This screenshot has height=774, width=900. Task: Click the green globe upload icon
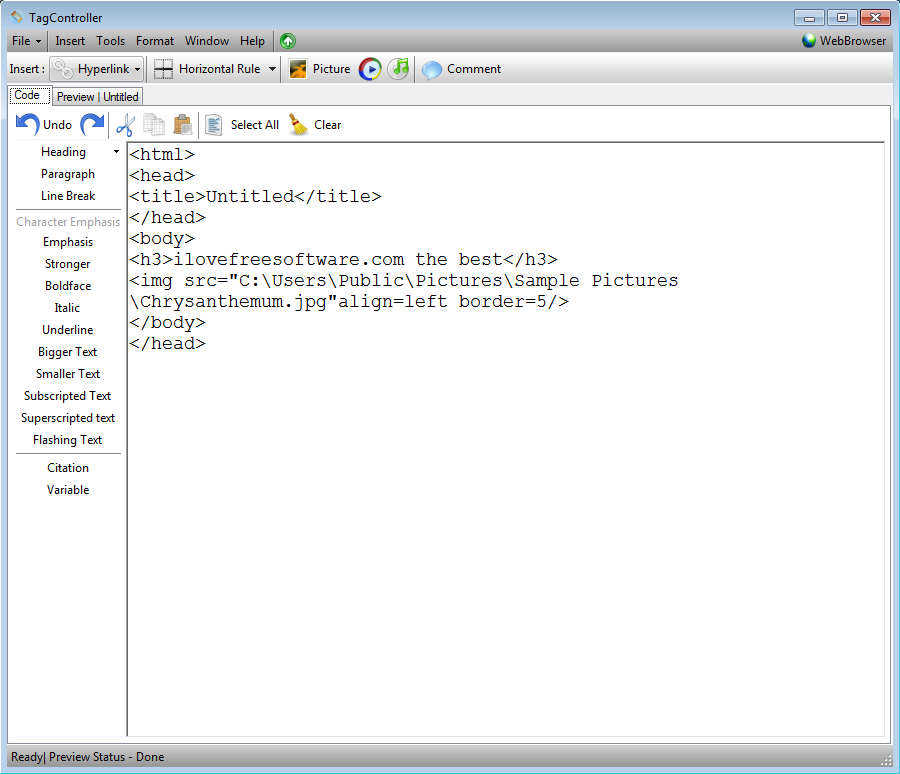click(287, 40)
